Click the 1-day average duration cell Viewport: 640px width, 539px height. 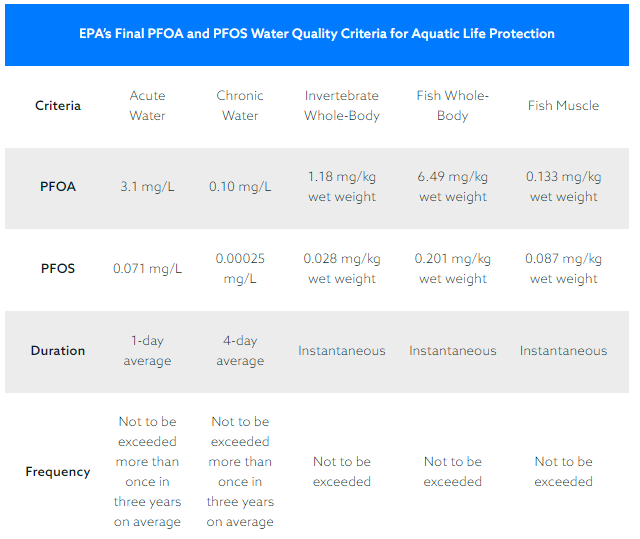(x=148, y=351)
